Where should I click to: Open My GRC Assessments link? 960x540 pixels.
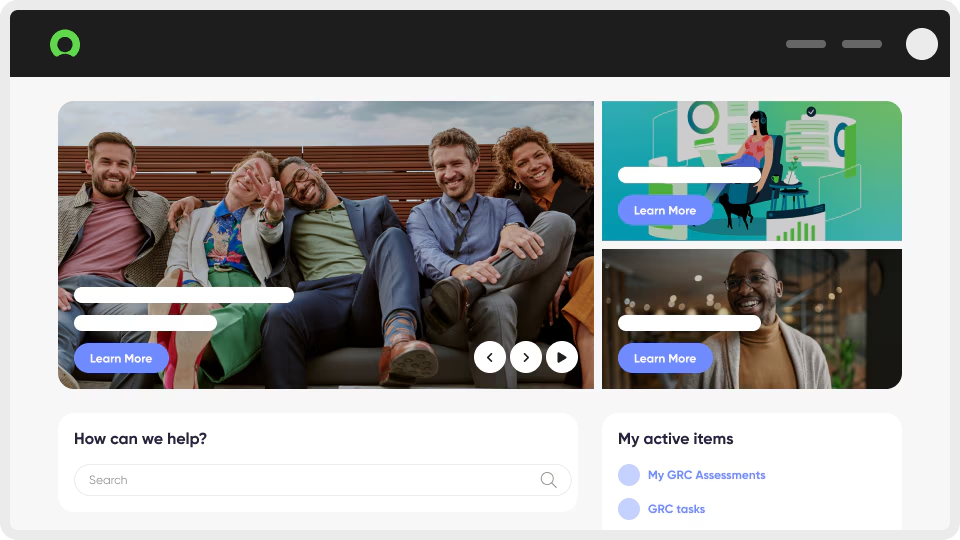point(707,475)
